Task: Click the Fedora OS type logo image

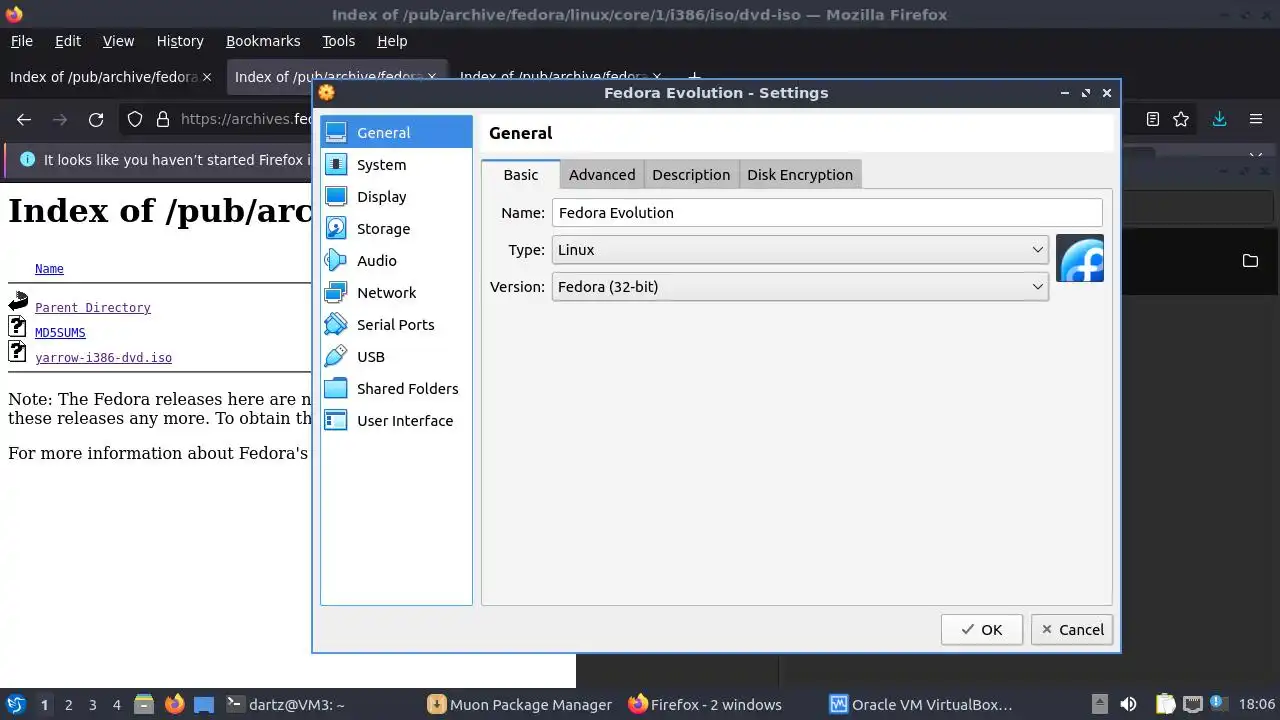Action: 1080,258
